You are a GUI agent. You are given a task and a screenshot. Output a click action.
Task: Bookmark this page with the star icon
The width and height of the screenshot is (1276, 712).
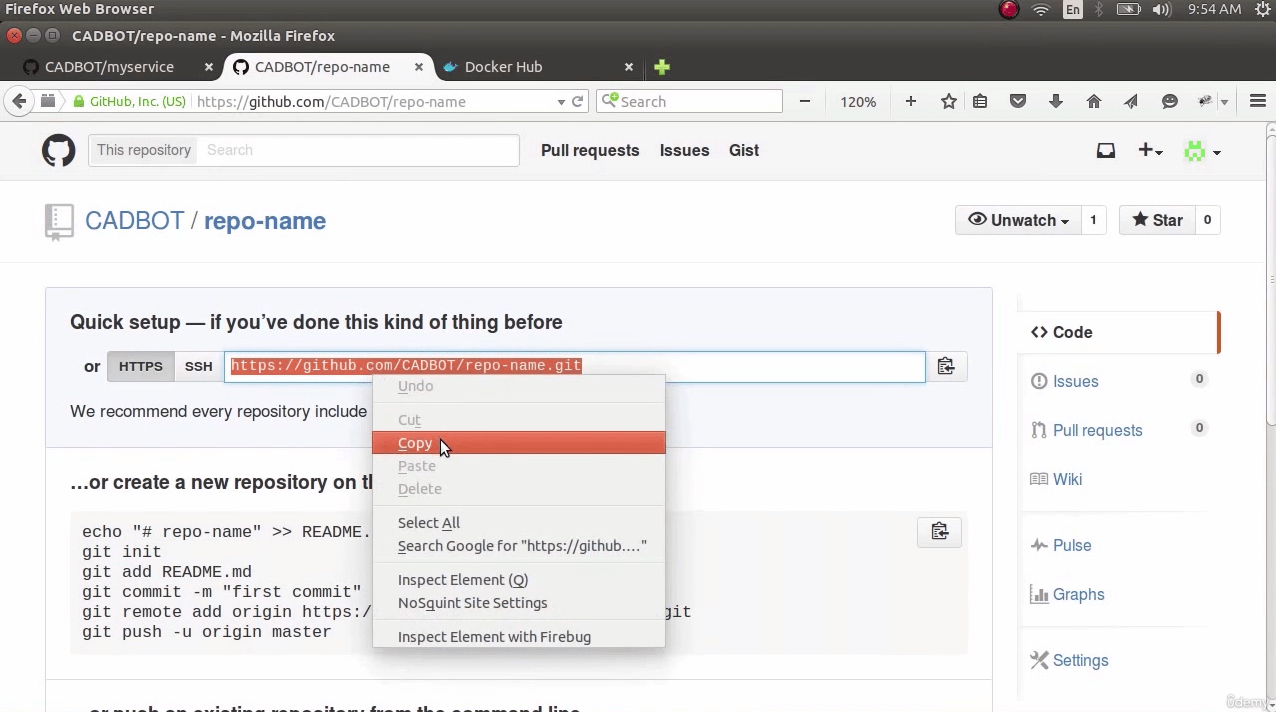(x=949, y=101)
